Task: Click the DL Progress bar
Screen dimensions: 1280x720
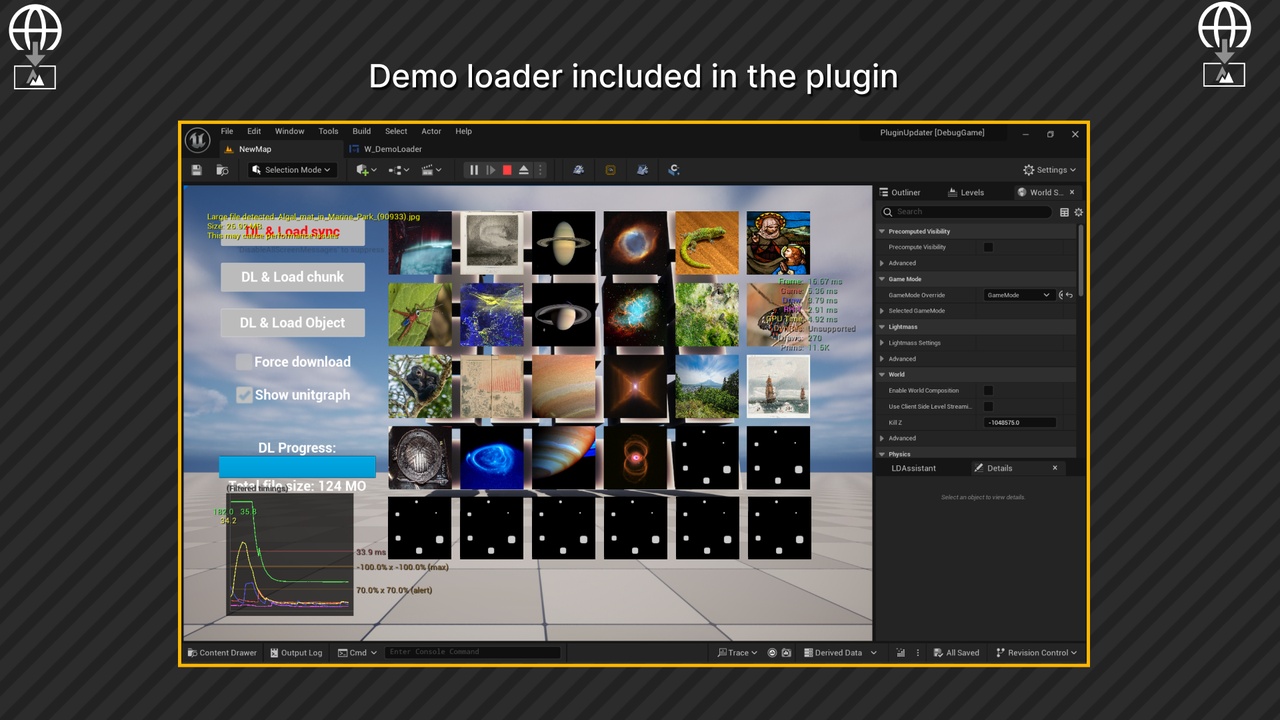Action: pyautogui.click(x=297, y=467)
